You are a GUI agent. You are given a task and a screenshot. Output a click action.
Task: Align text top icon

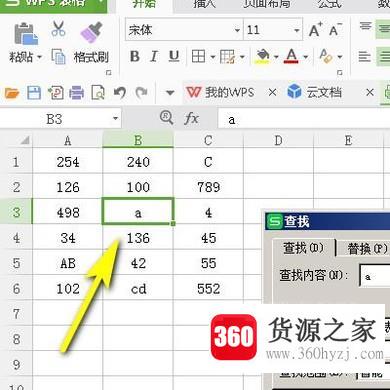(365, 27)
